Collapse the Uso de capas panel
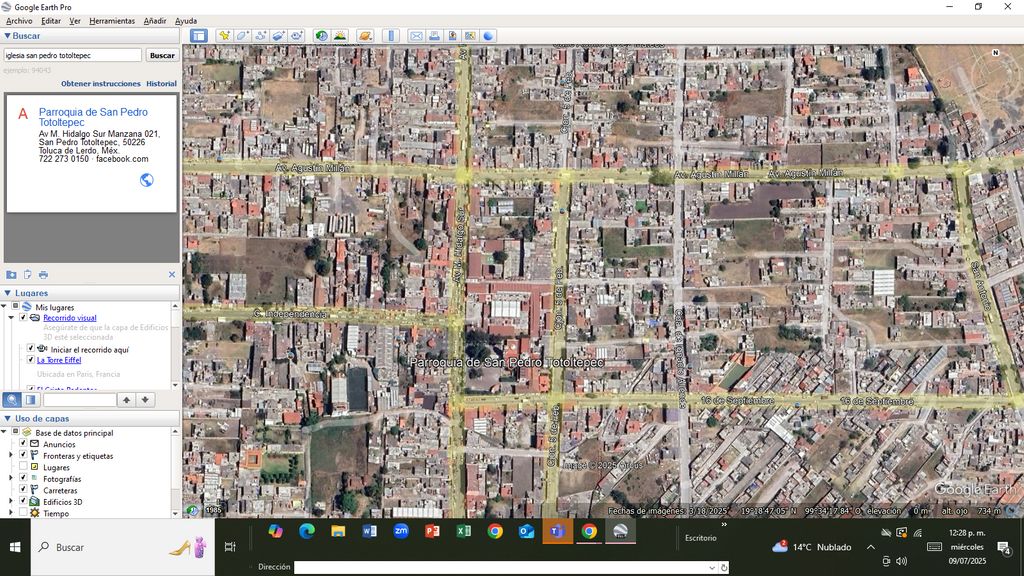Image resolution: width=1024 pixels, height=576 pixels. [7, 419]
